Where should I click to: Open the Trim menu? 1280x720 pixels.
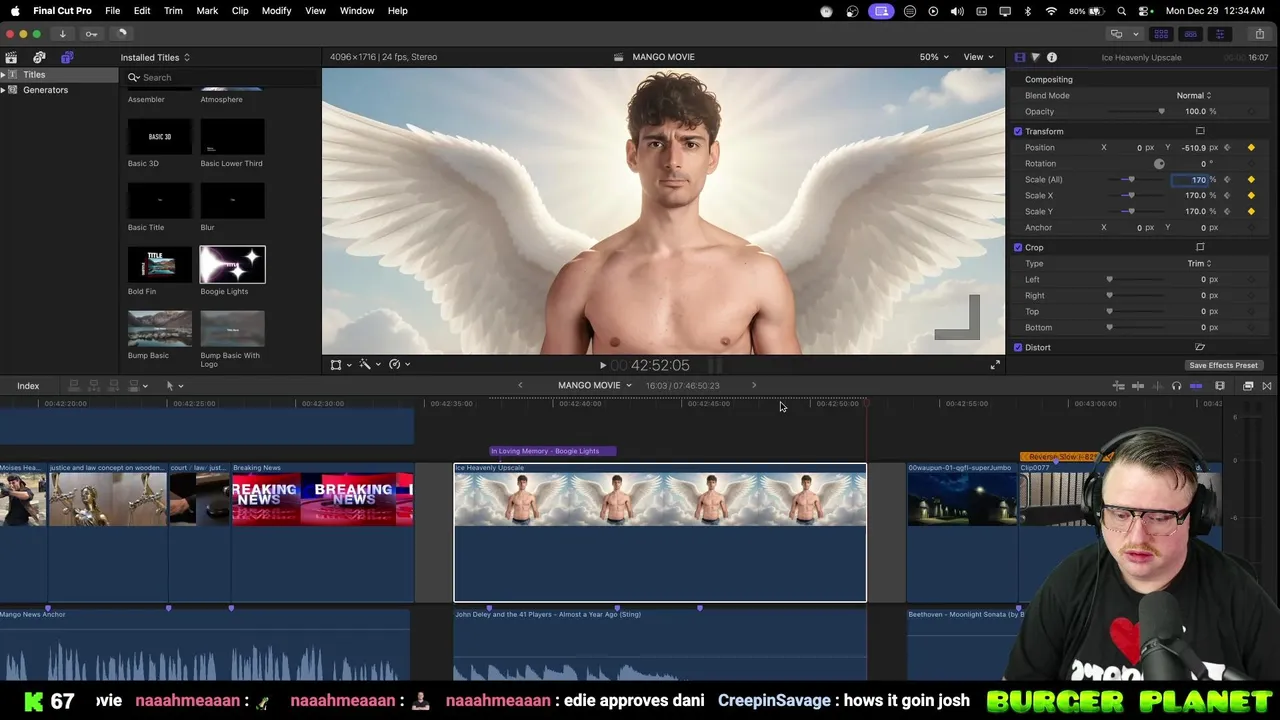point(173,10)
